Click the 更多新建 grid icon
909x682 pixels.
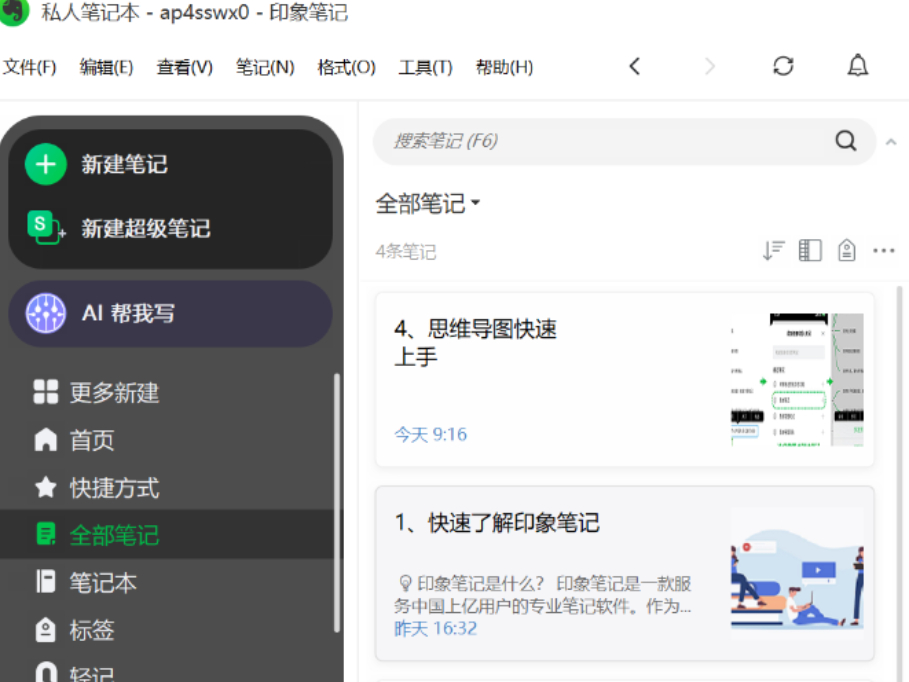(x=46, y=392)
